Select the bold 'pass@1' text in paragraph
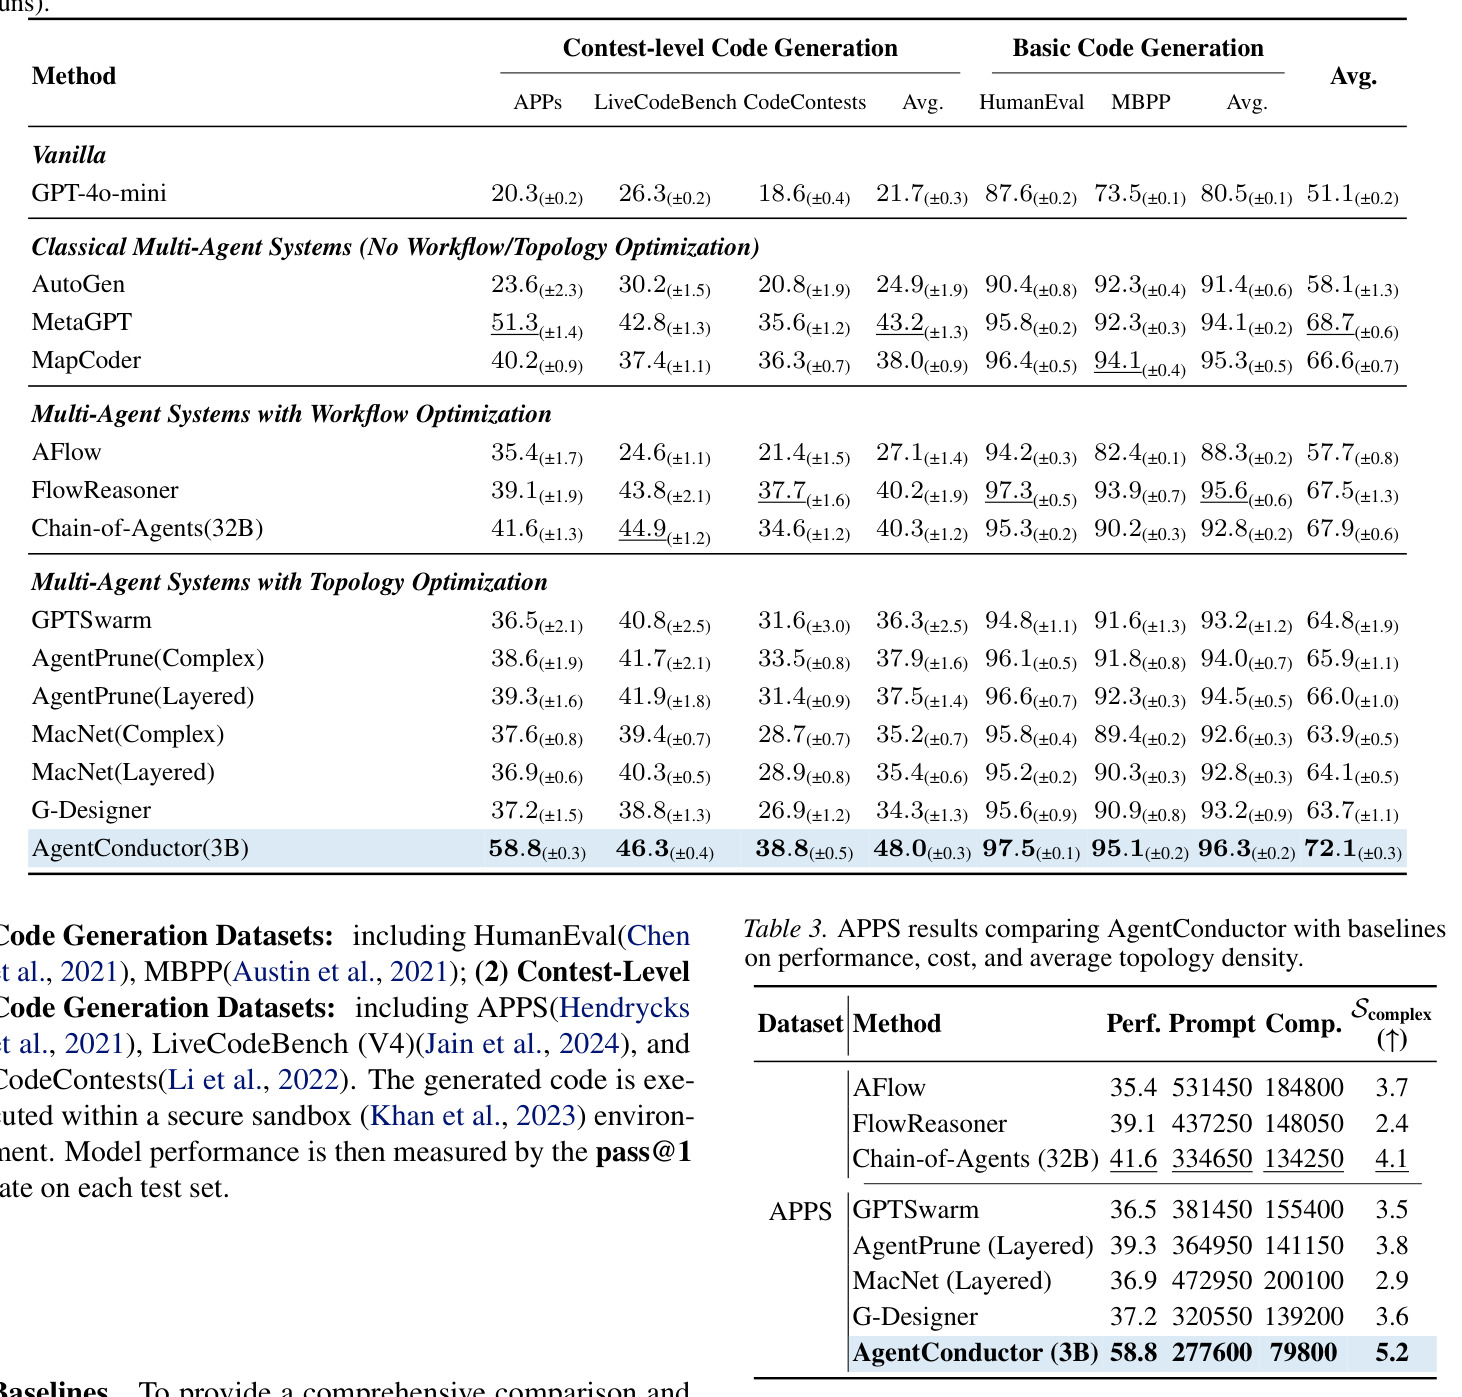The image size is (1462, 1397). point(644,1152)
